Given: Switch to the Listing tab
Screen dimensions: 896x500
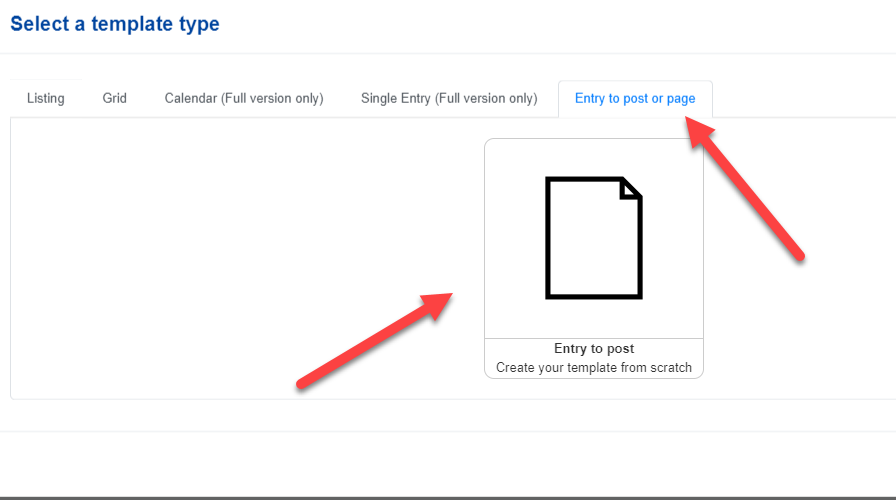Looking at the screenshot, I should click(46, 98).
